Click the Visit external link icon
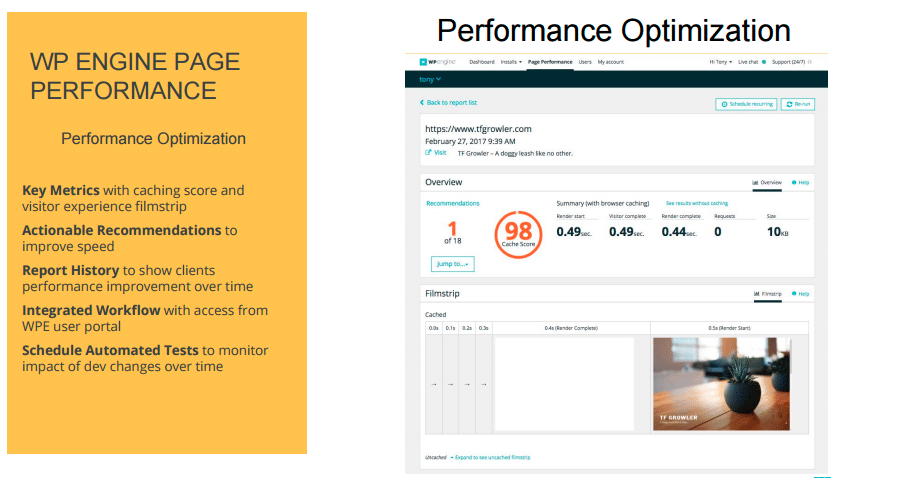The image size is (898, 478). pos(429,153)
